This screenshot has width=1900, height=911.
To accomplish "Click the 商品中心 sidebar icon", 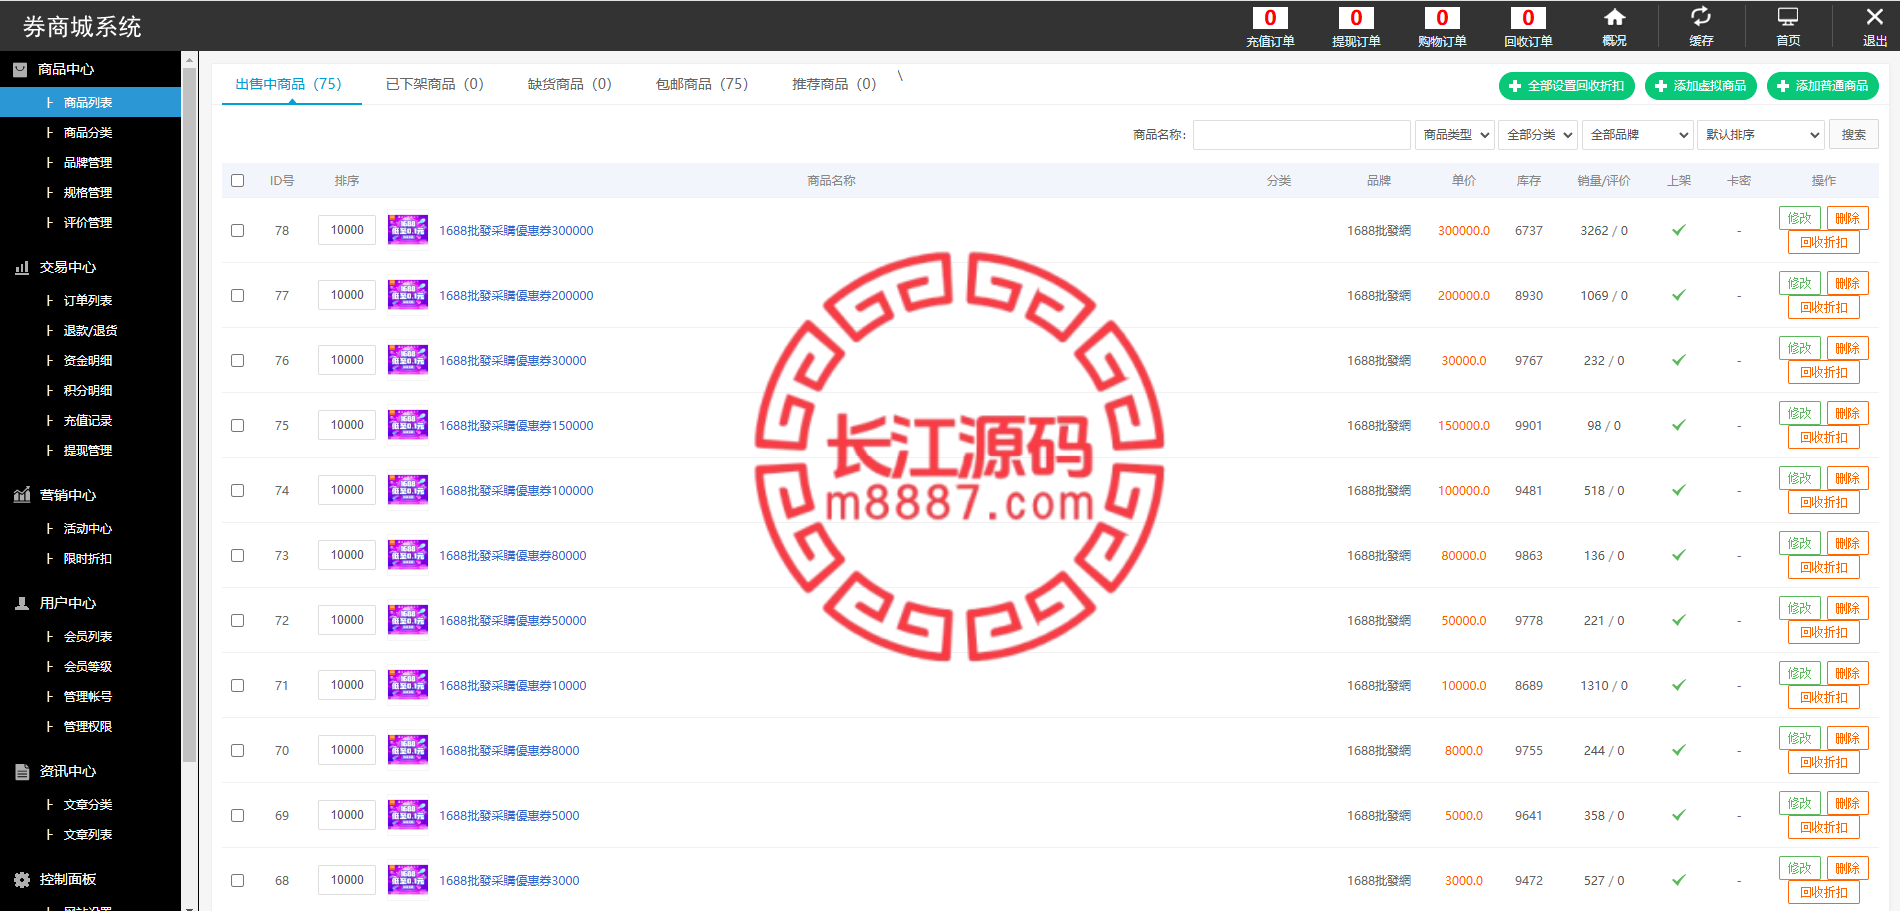I will [20, 69].
